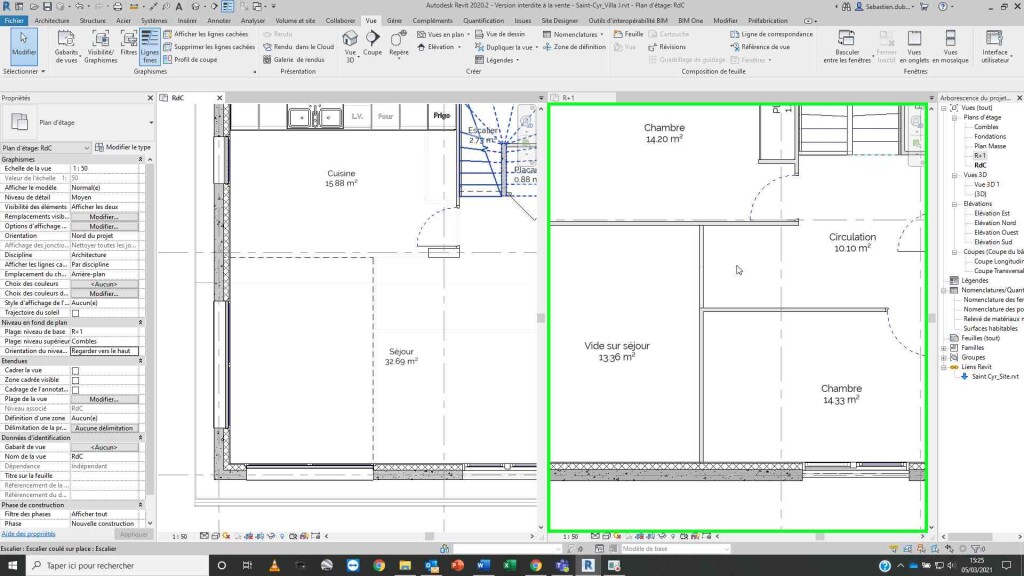The width and height of the screenshot is (1024, 576).
Task: Click Vues en mosaïque
Action: point(950,46)
